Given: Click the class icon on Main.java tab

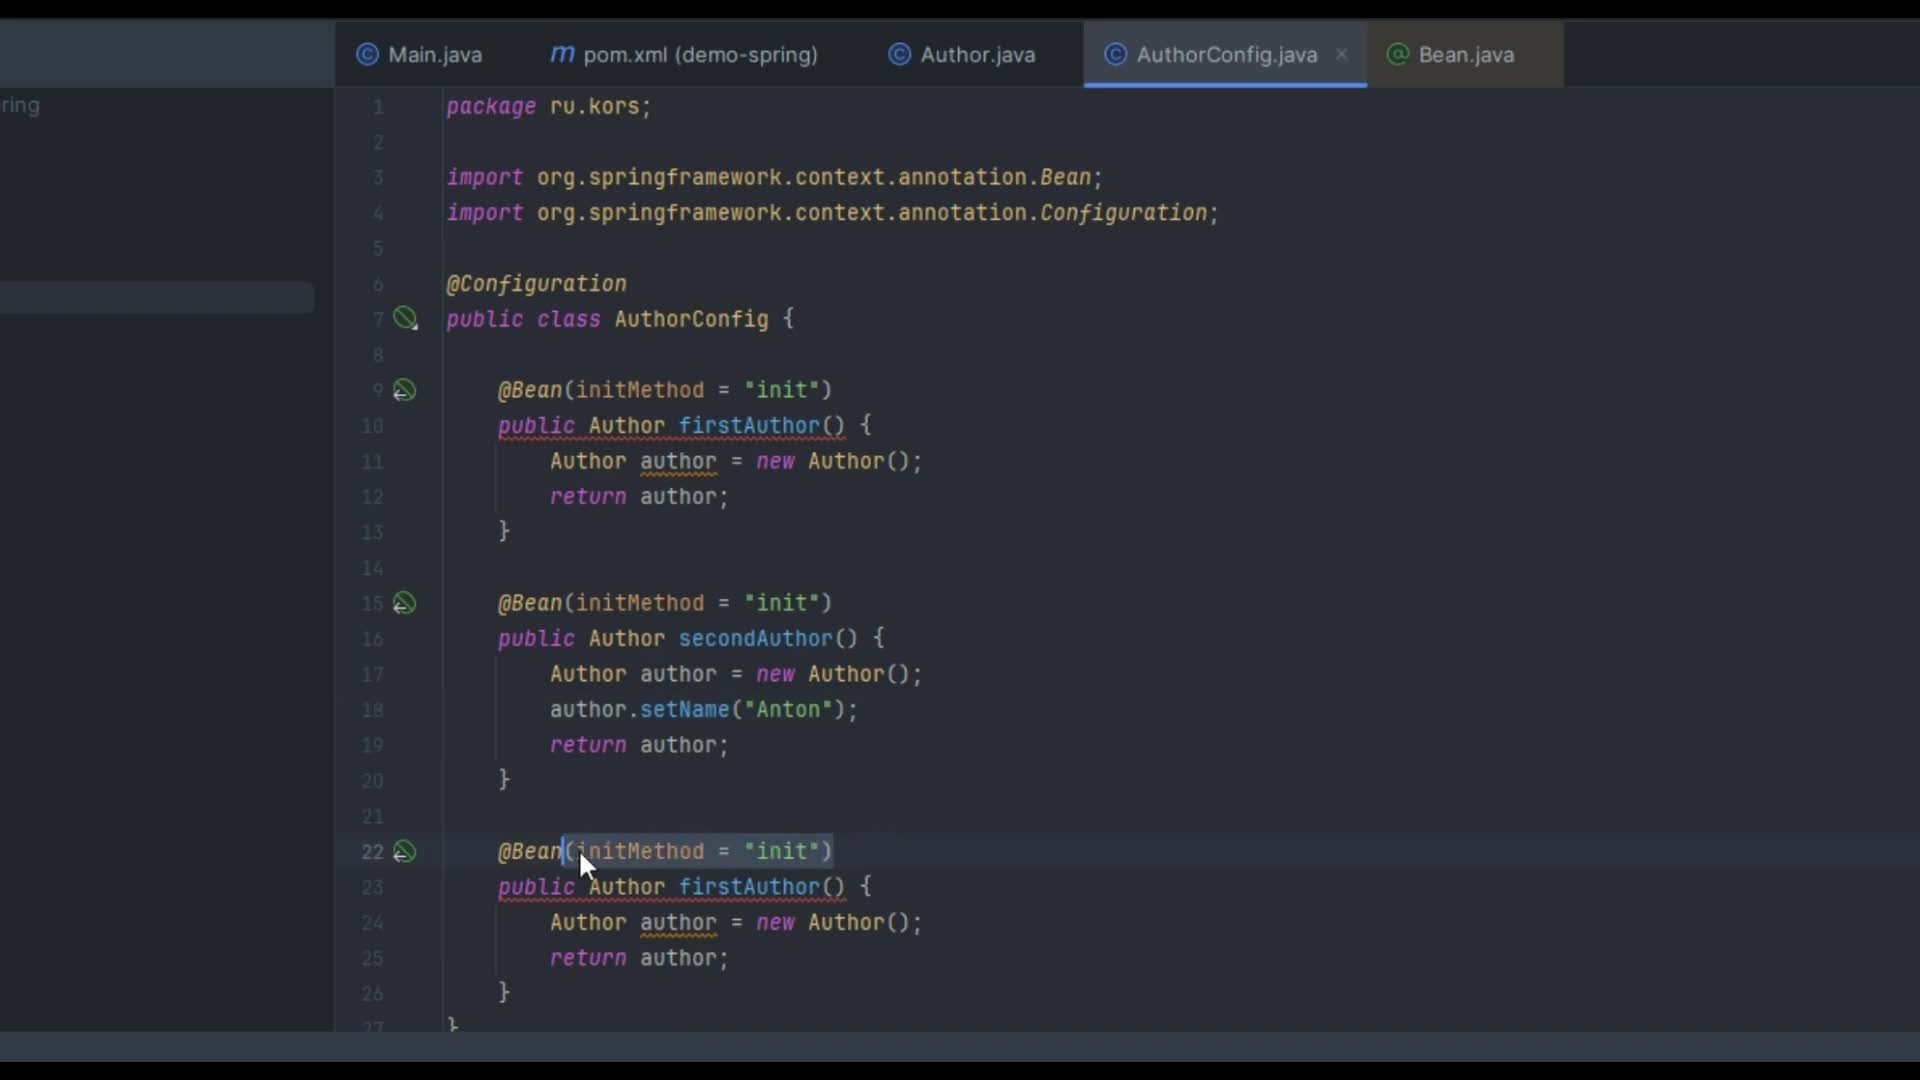Looking at the screenshot, I should click(x=368, y=55).
